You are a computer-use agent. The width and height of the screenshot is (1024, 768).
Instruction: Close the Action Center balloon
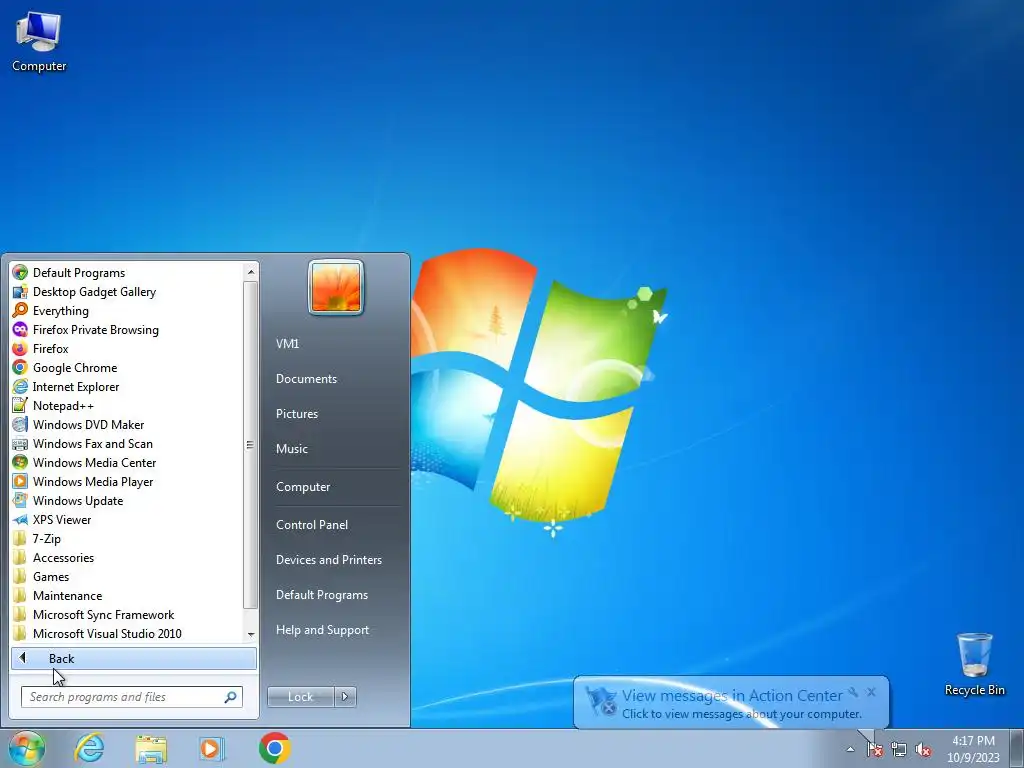pos(871,692)
